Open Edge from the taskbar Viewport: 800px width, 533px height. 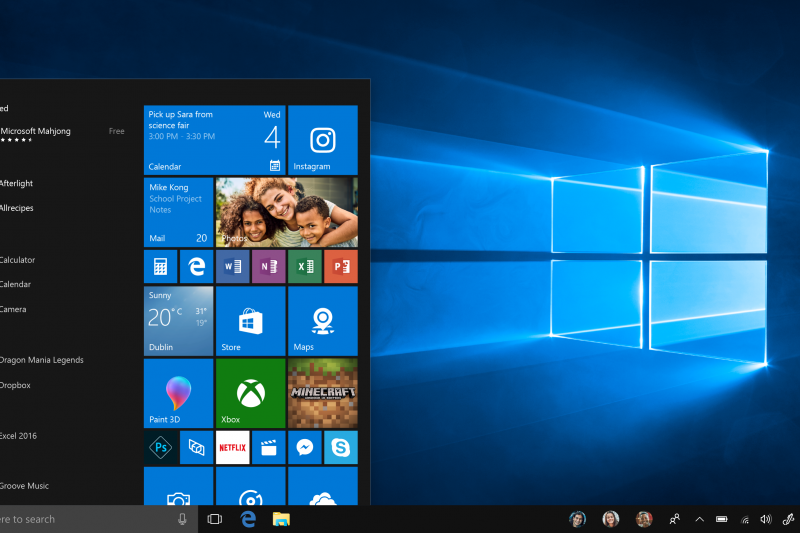248,519
